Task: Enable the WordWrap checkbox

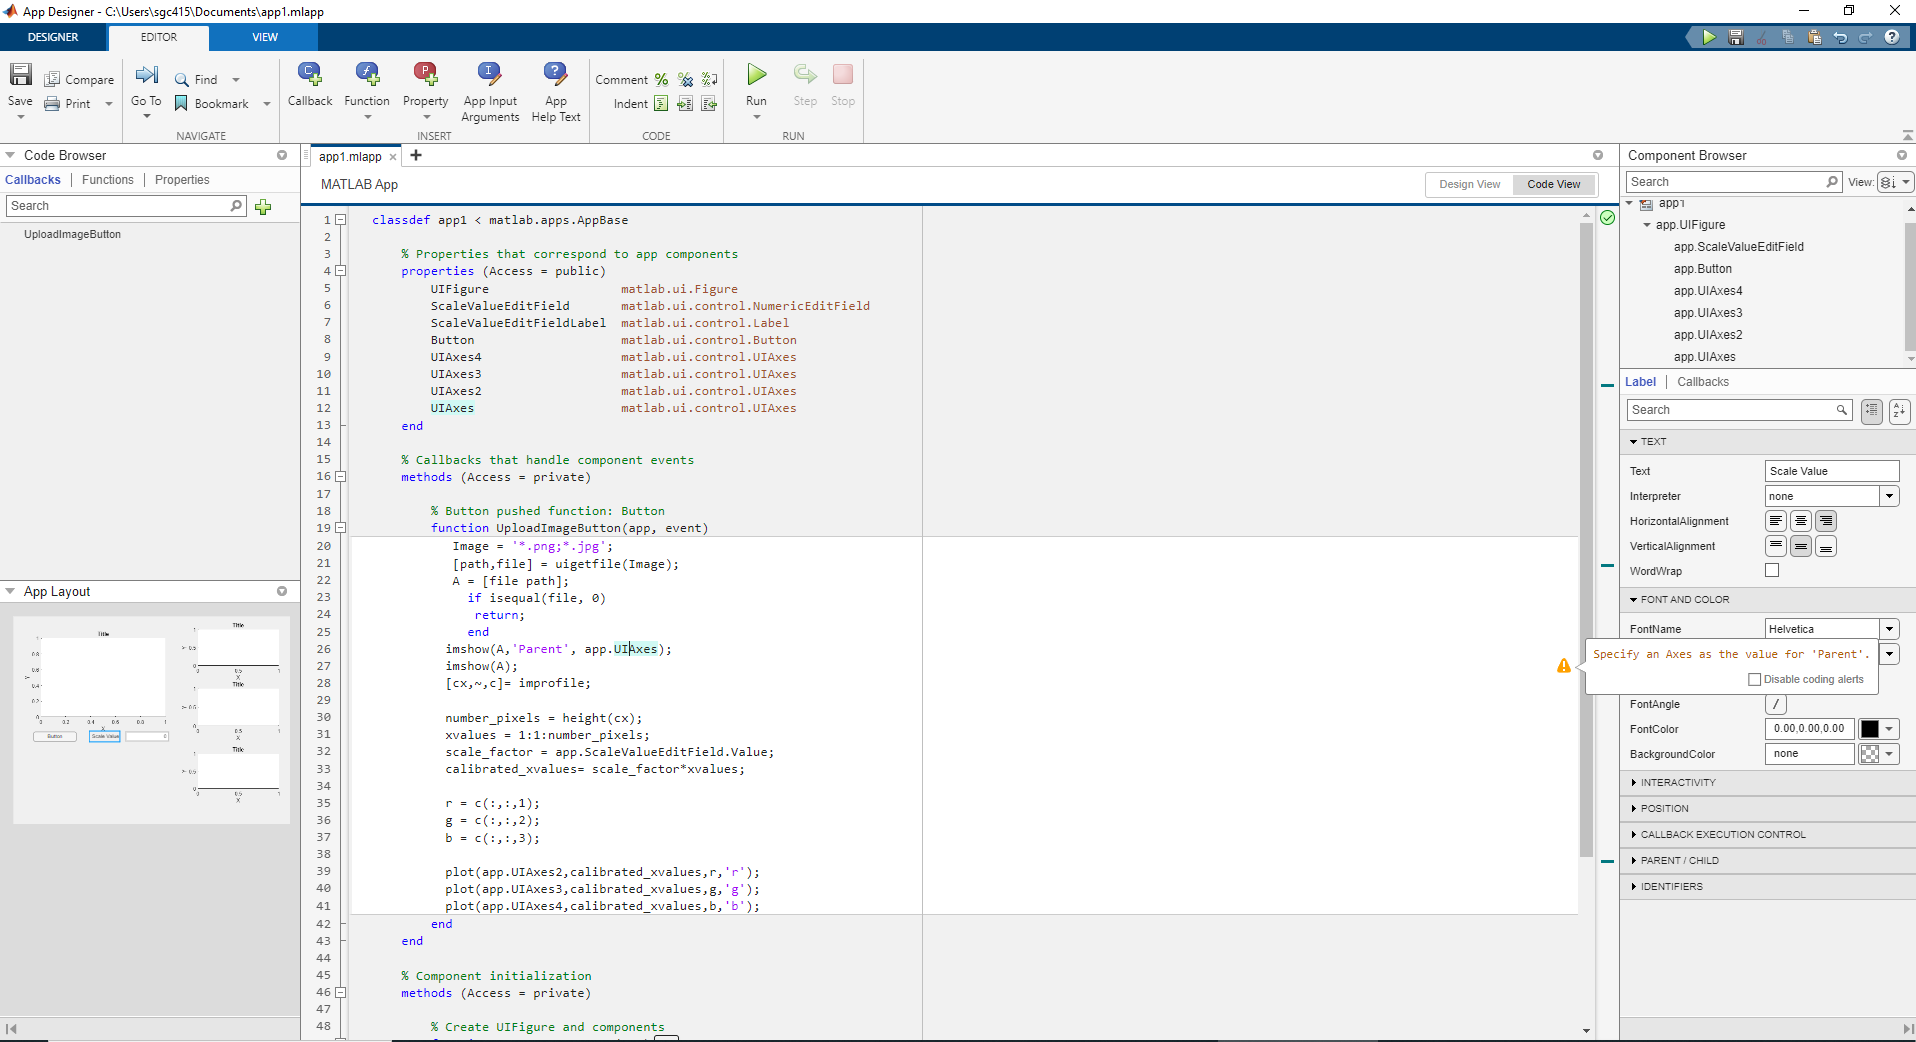Action: click(x=1772, y=571)
